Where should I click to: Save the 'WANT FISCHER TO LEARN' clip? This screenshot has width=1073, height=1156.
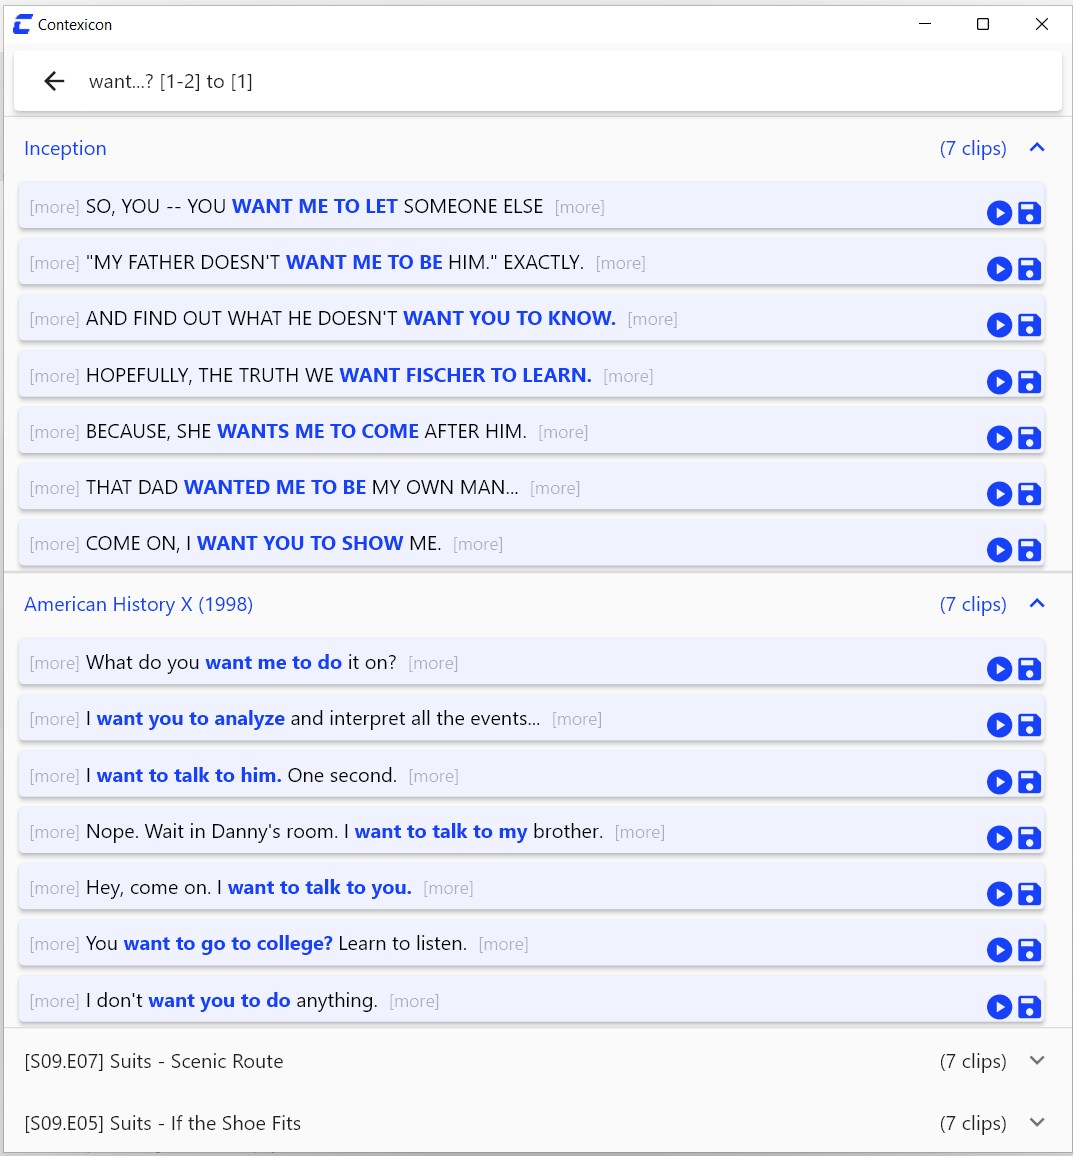[1029, 382]
